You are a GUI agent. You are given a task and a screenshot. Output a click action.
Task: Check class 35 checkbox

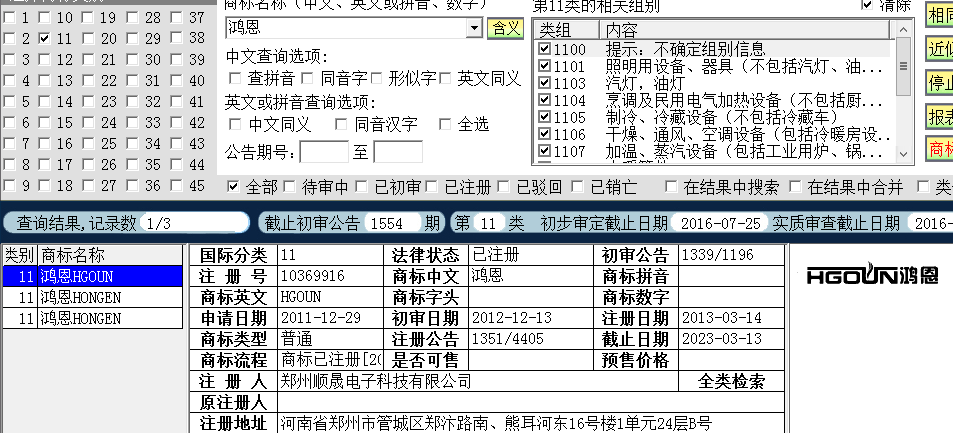point(132,164)
